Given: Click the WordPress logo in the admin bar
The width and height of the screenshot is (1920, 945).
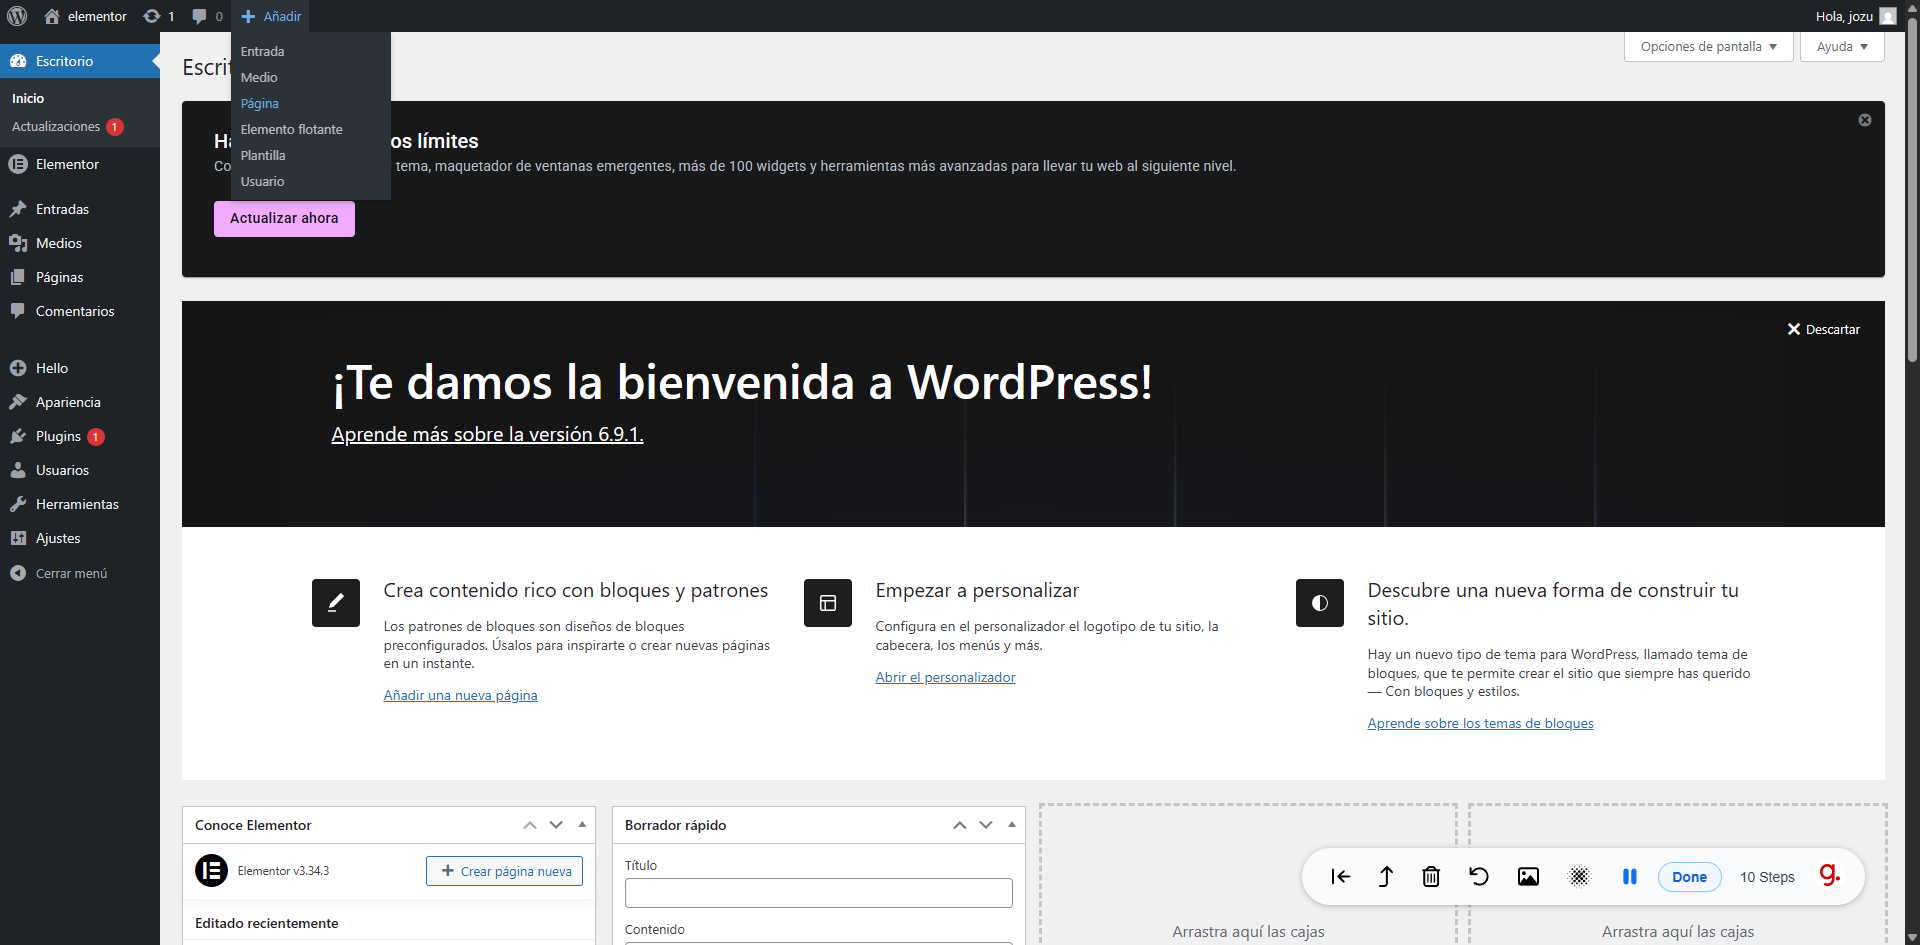Looking at the screenshot, I should 15,16.
